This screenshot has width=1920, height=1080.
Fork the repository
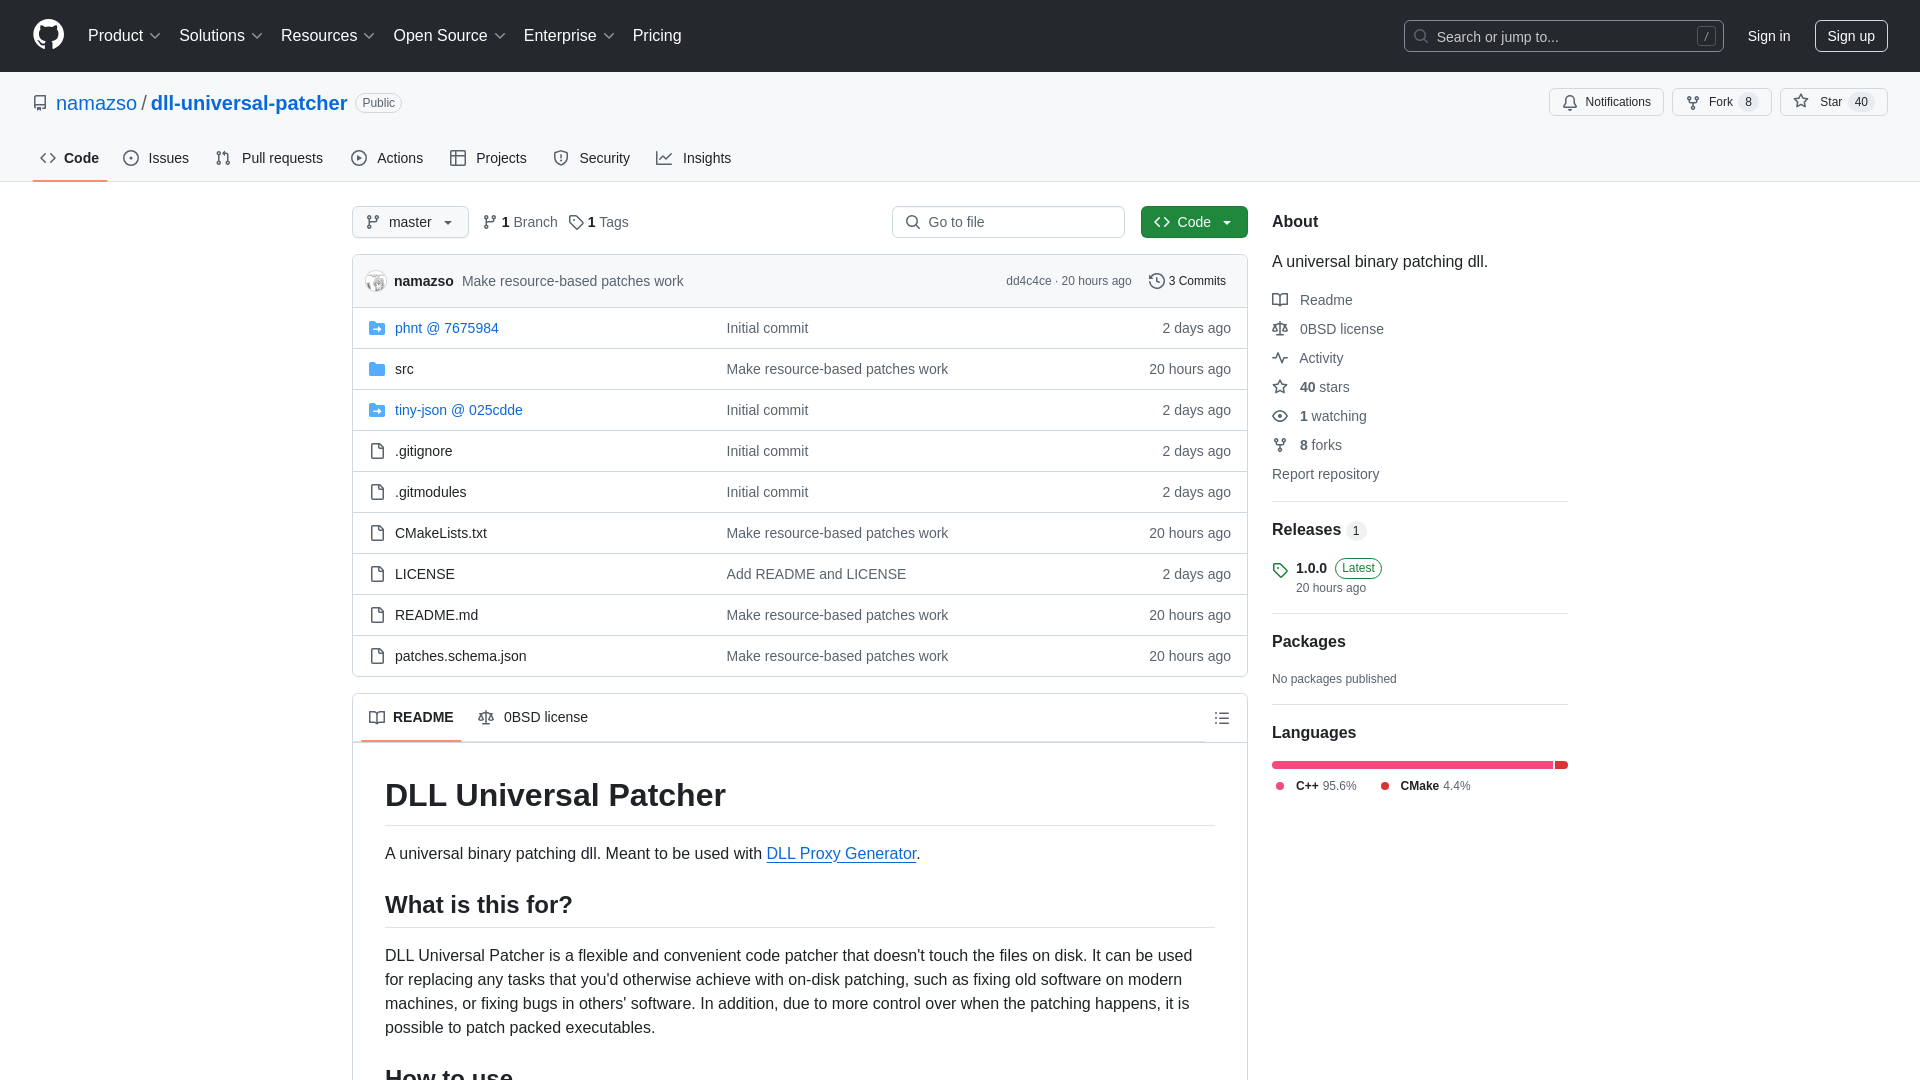pyautogui.click(x=1721, y=102)
